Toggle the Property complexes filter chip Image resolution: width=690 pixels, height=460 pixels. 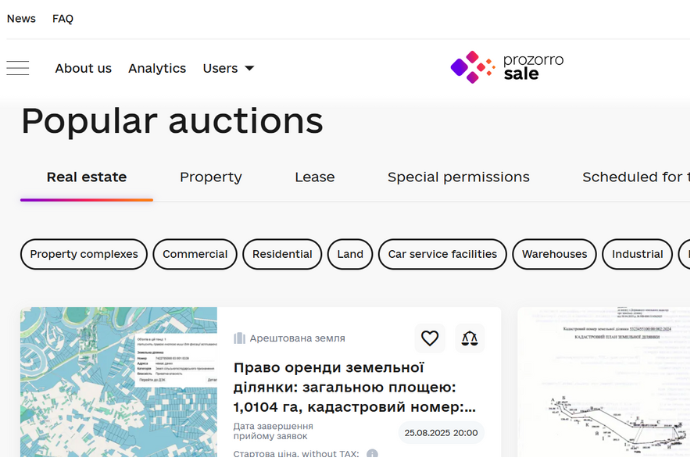(x=84, y=254)
